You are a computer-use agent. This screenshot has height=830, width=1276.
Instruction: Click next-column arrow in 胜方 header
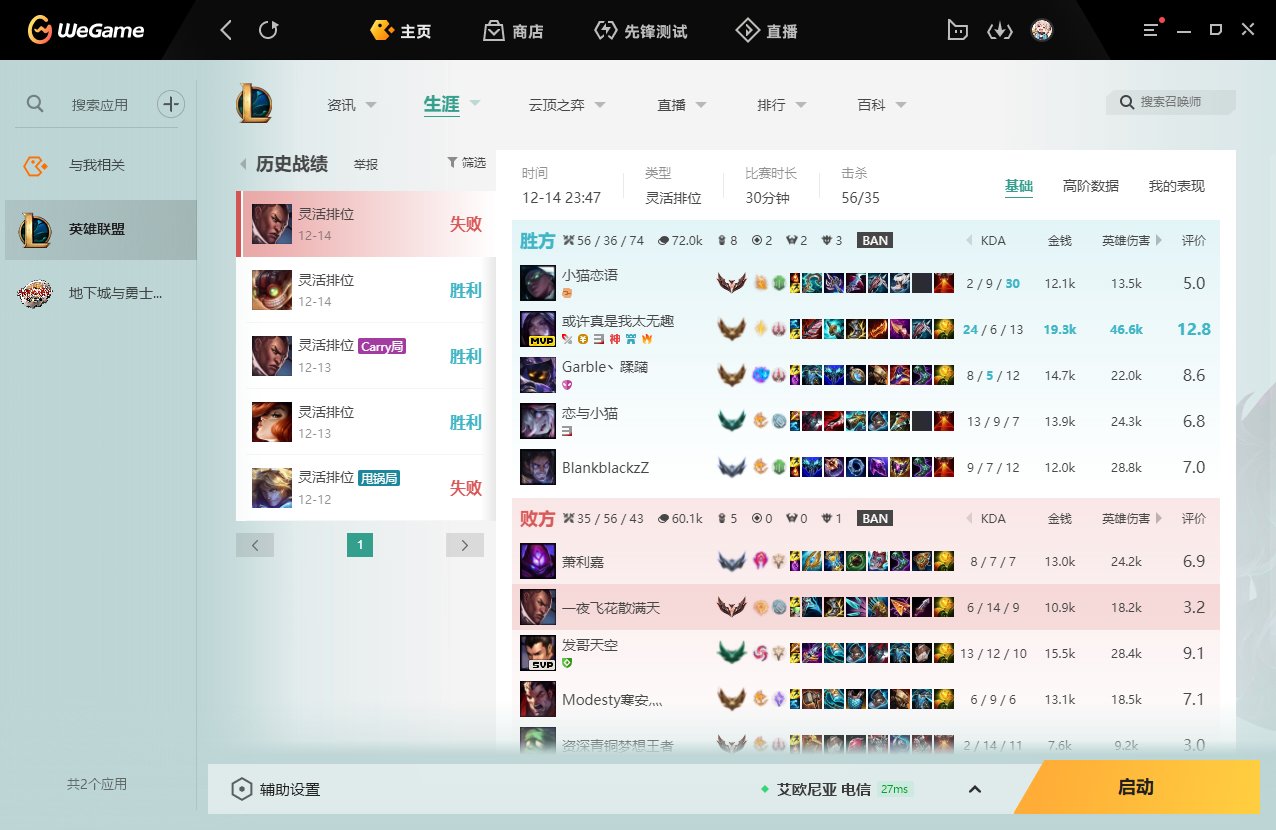pyautogui.click(x=1159, y=241)
